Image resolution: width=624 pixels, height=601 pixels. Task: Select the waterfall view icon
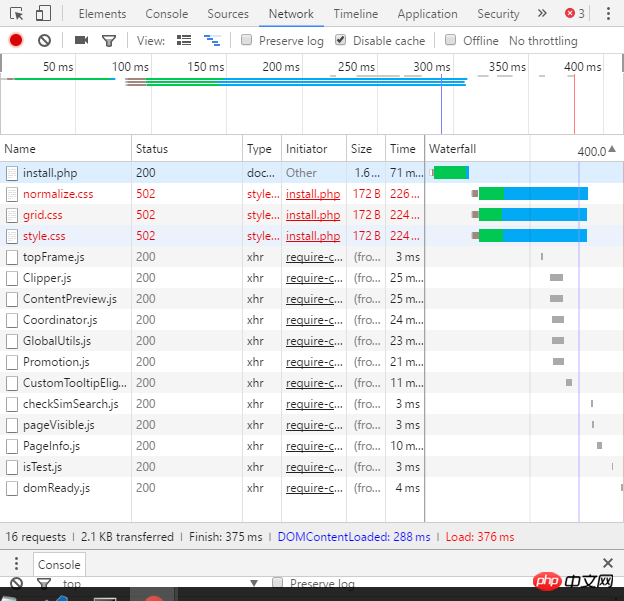[x=211, y=40]
